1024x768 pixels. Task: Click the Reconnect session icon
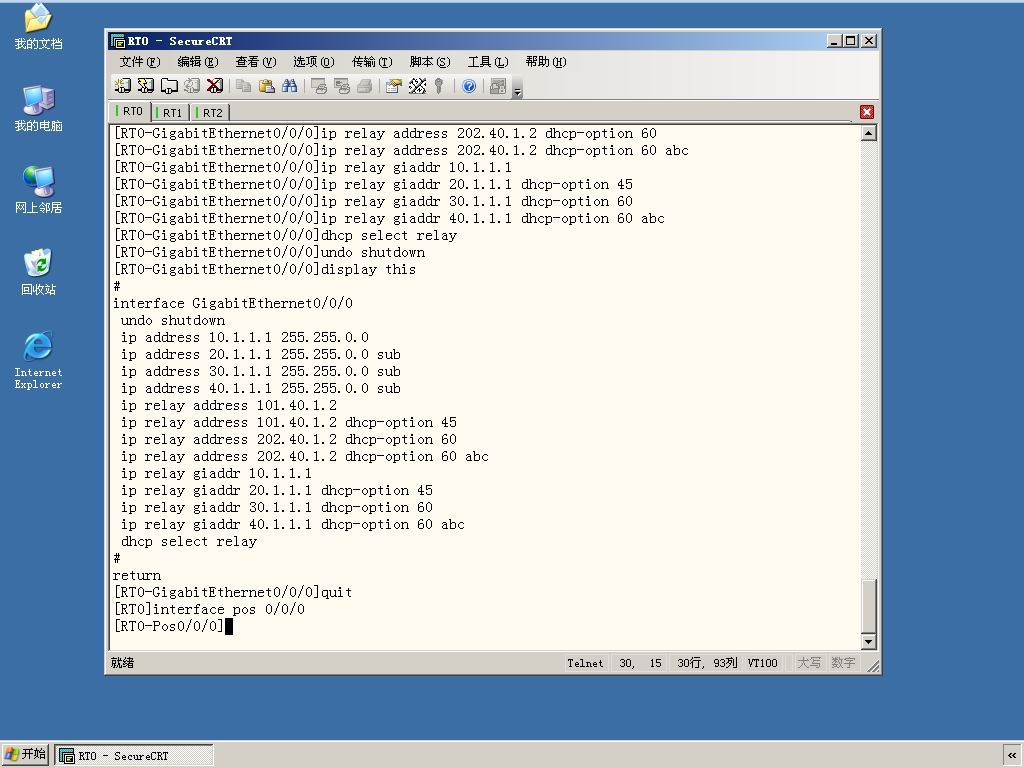pyautogui.click(x=192, y=86)
